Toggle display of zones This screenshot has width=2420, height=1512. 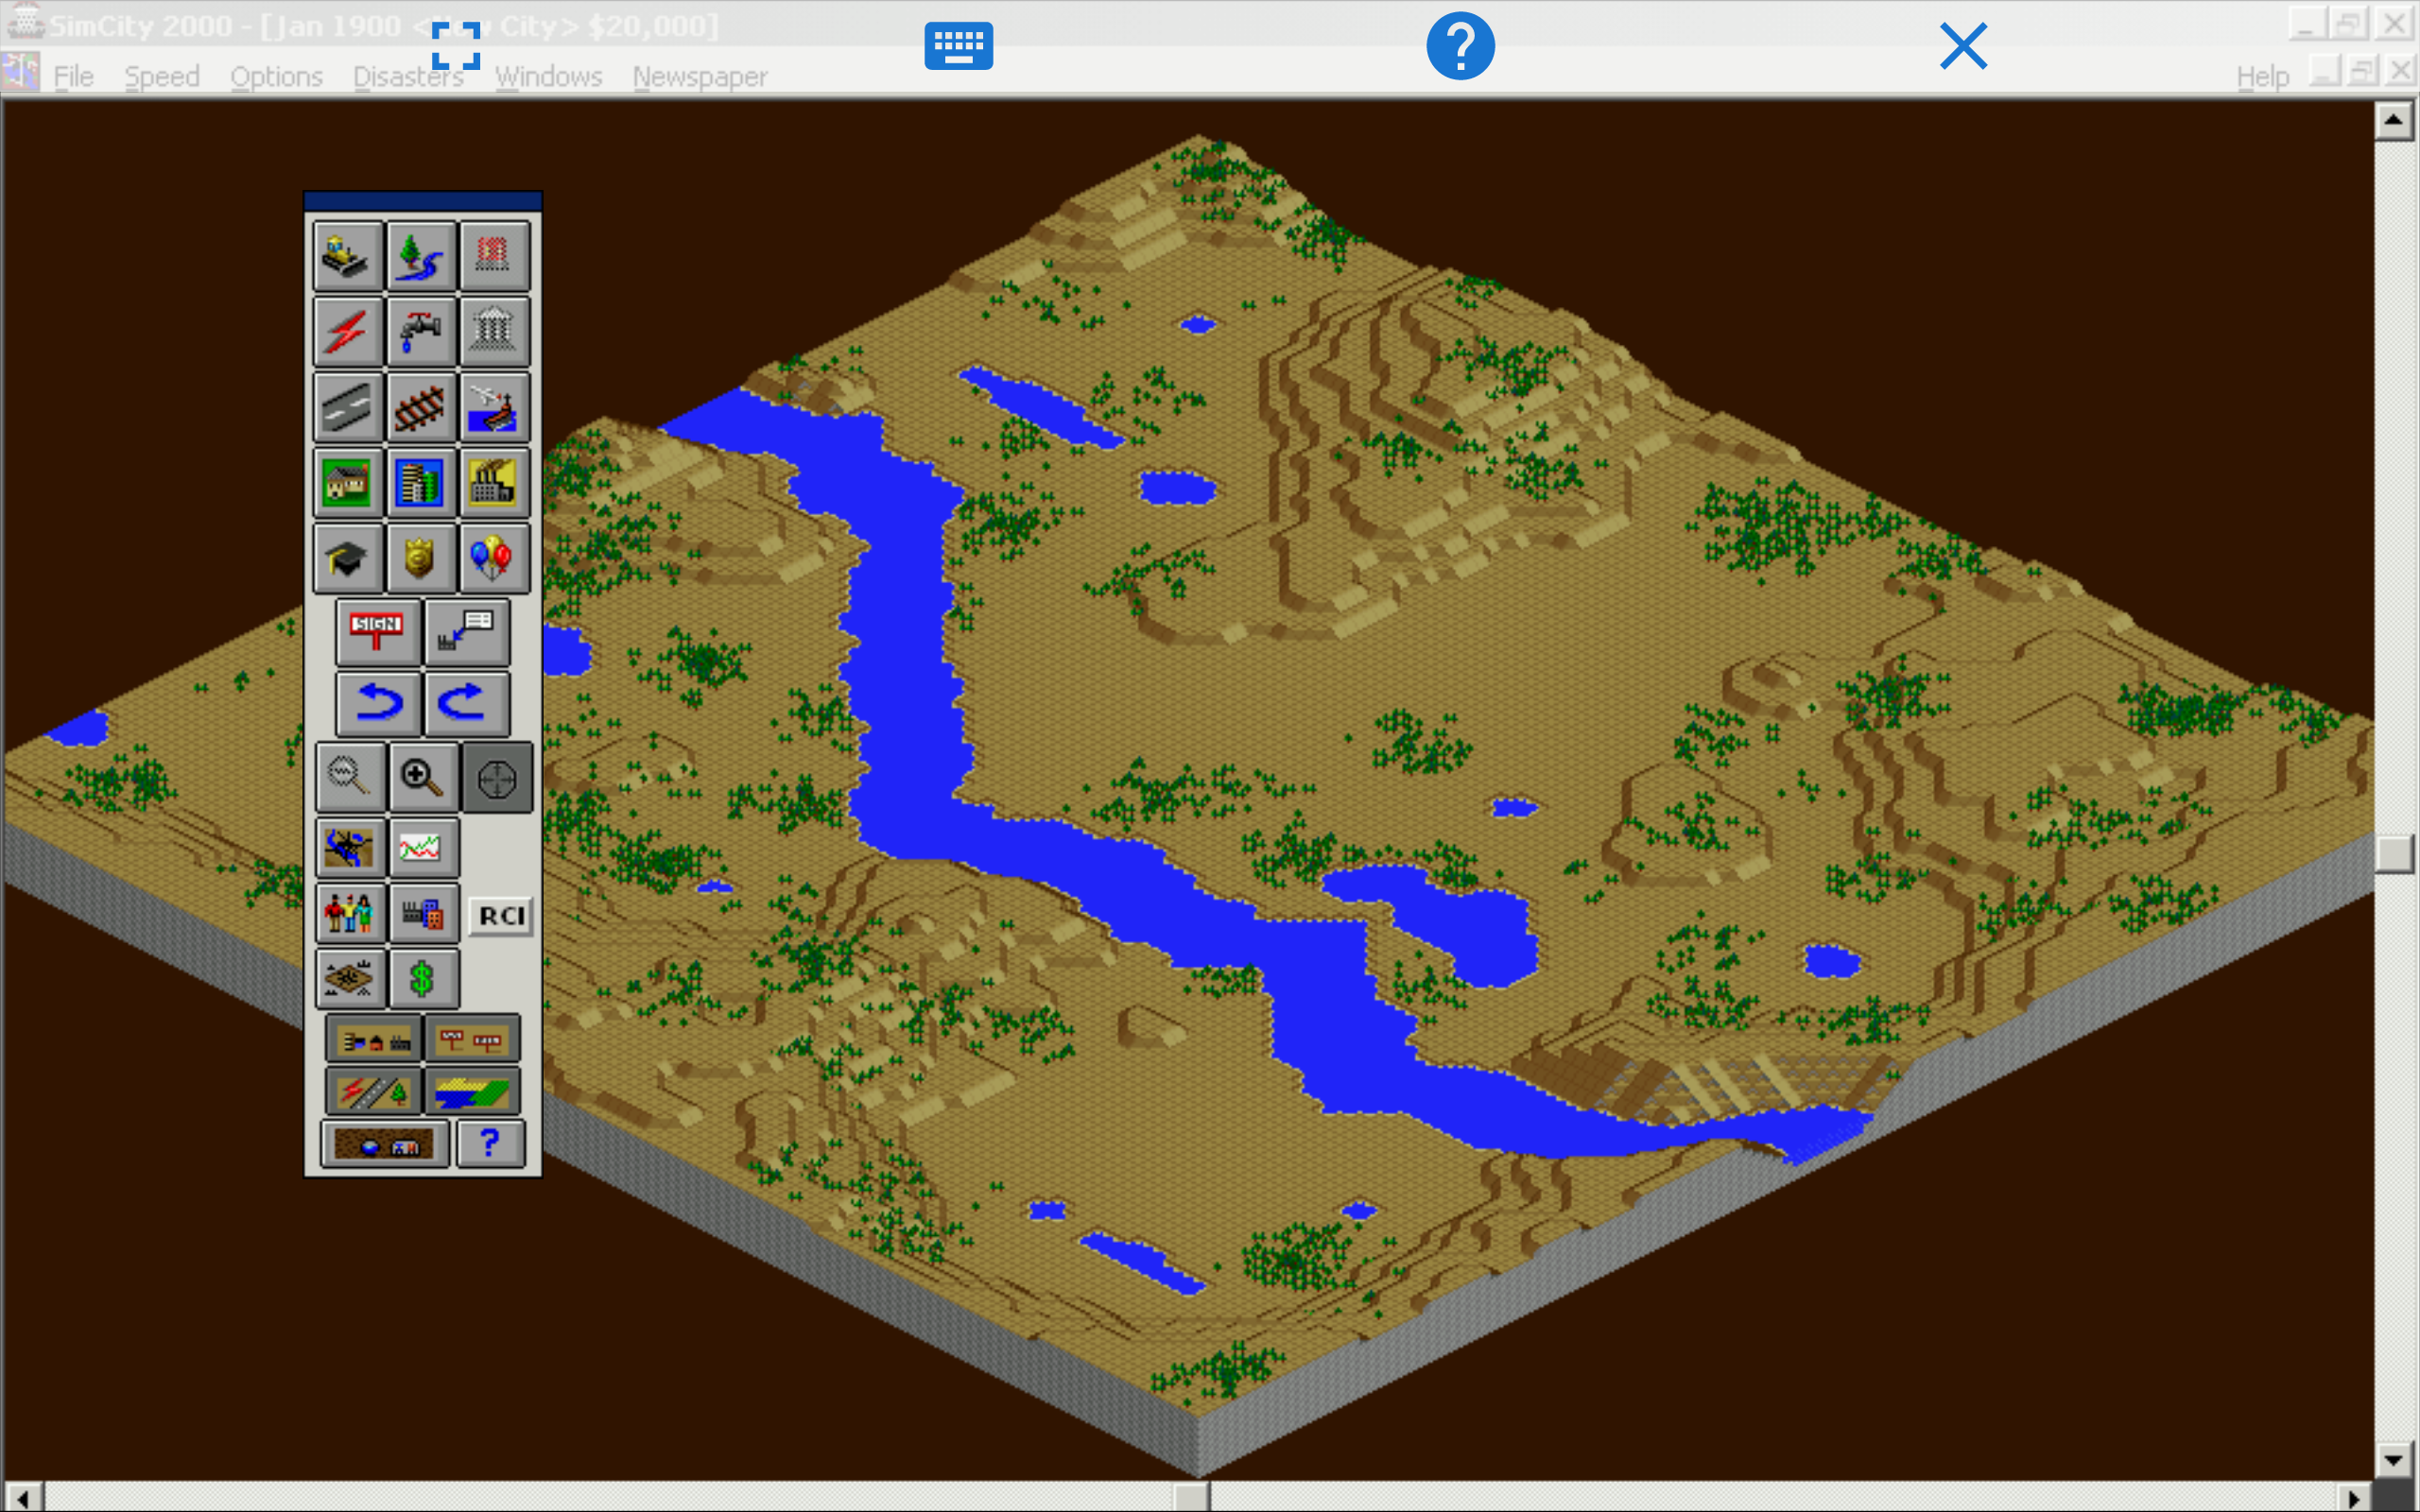point(472,1092)
